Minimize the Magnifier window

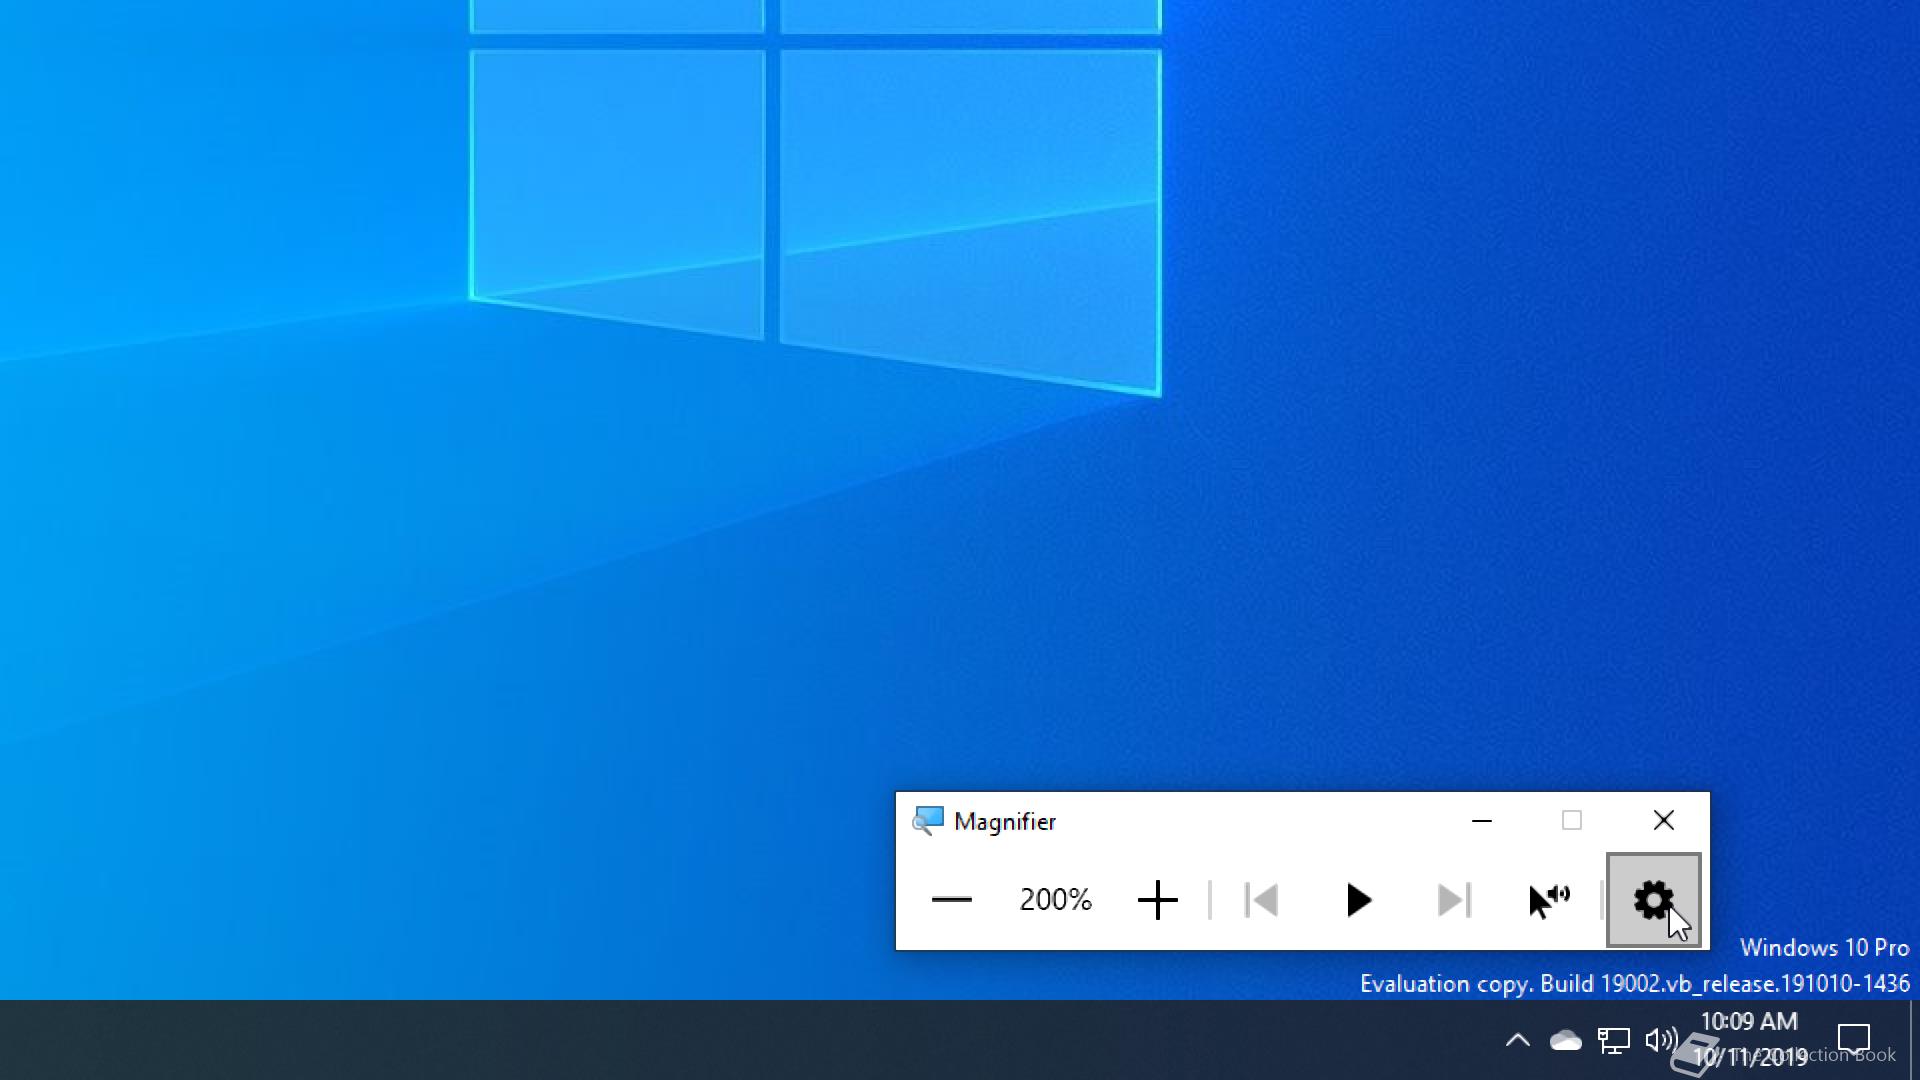(1482, 821)
